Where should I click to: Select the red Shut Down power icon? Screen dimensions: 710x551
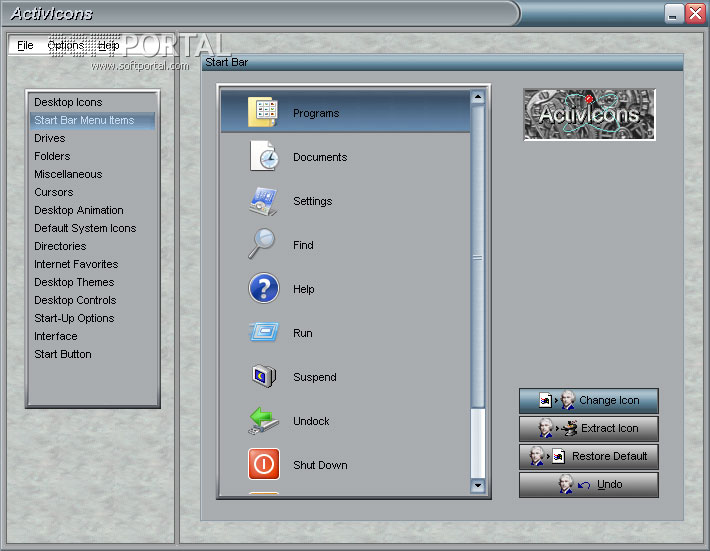click(x=264, y=464)
